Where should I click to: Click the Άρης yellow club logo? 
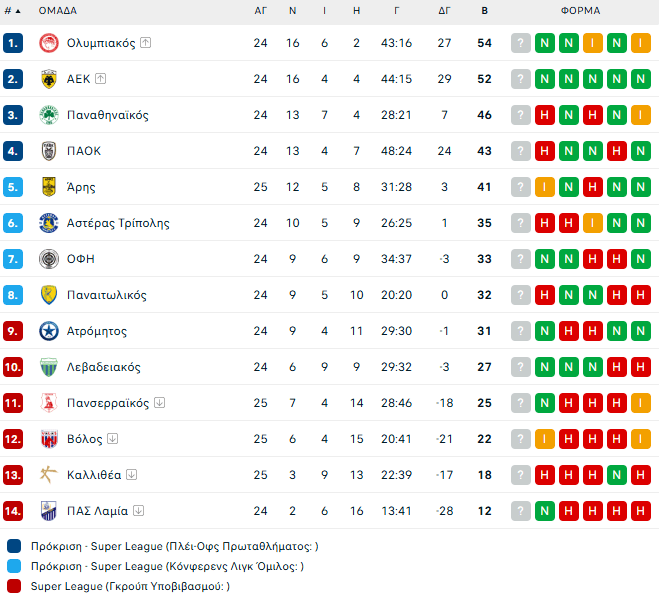click(48, 187)
